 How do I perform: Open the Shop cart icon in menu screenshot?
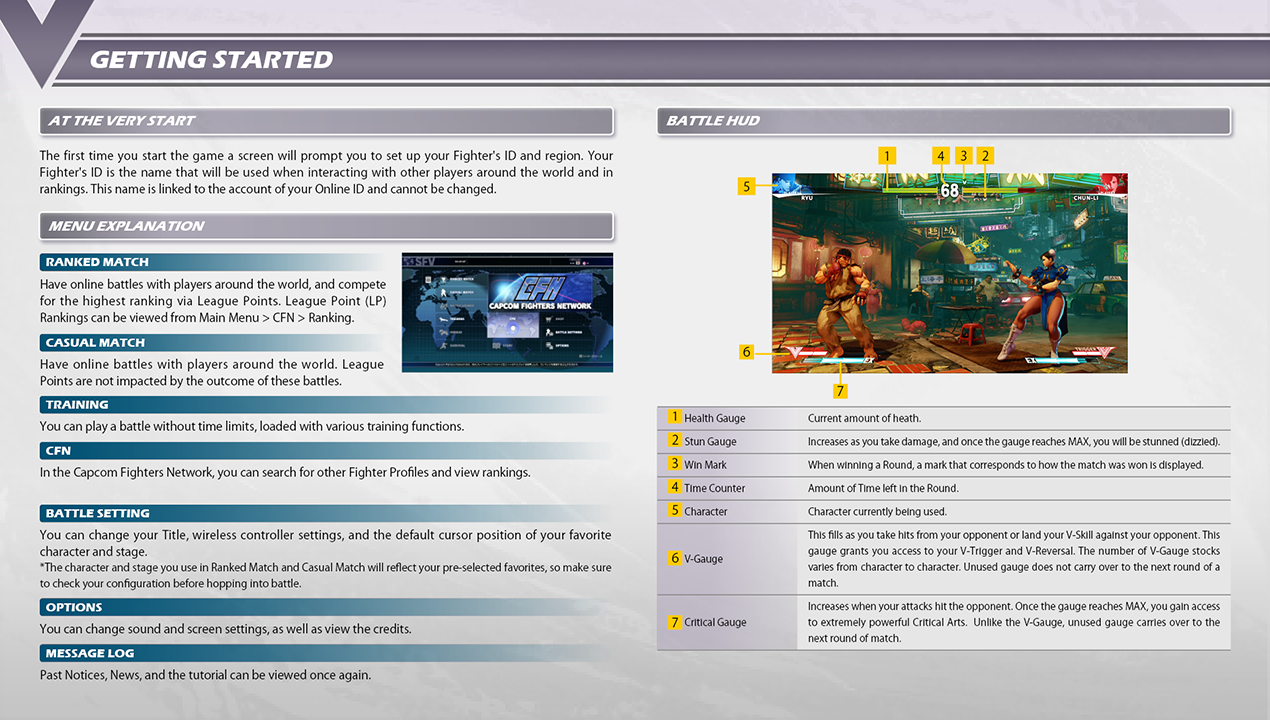click(549, 319)
